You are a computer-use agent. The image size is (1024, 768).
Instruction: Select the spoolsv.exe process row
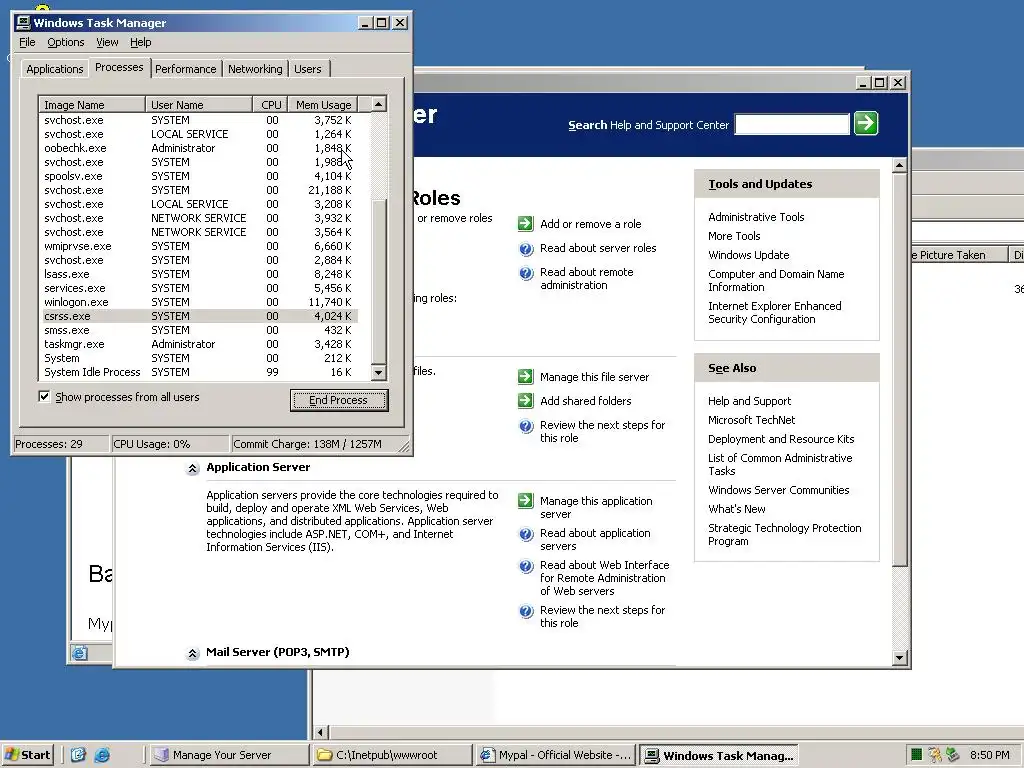tap(199, 176)
